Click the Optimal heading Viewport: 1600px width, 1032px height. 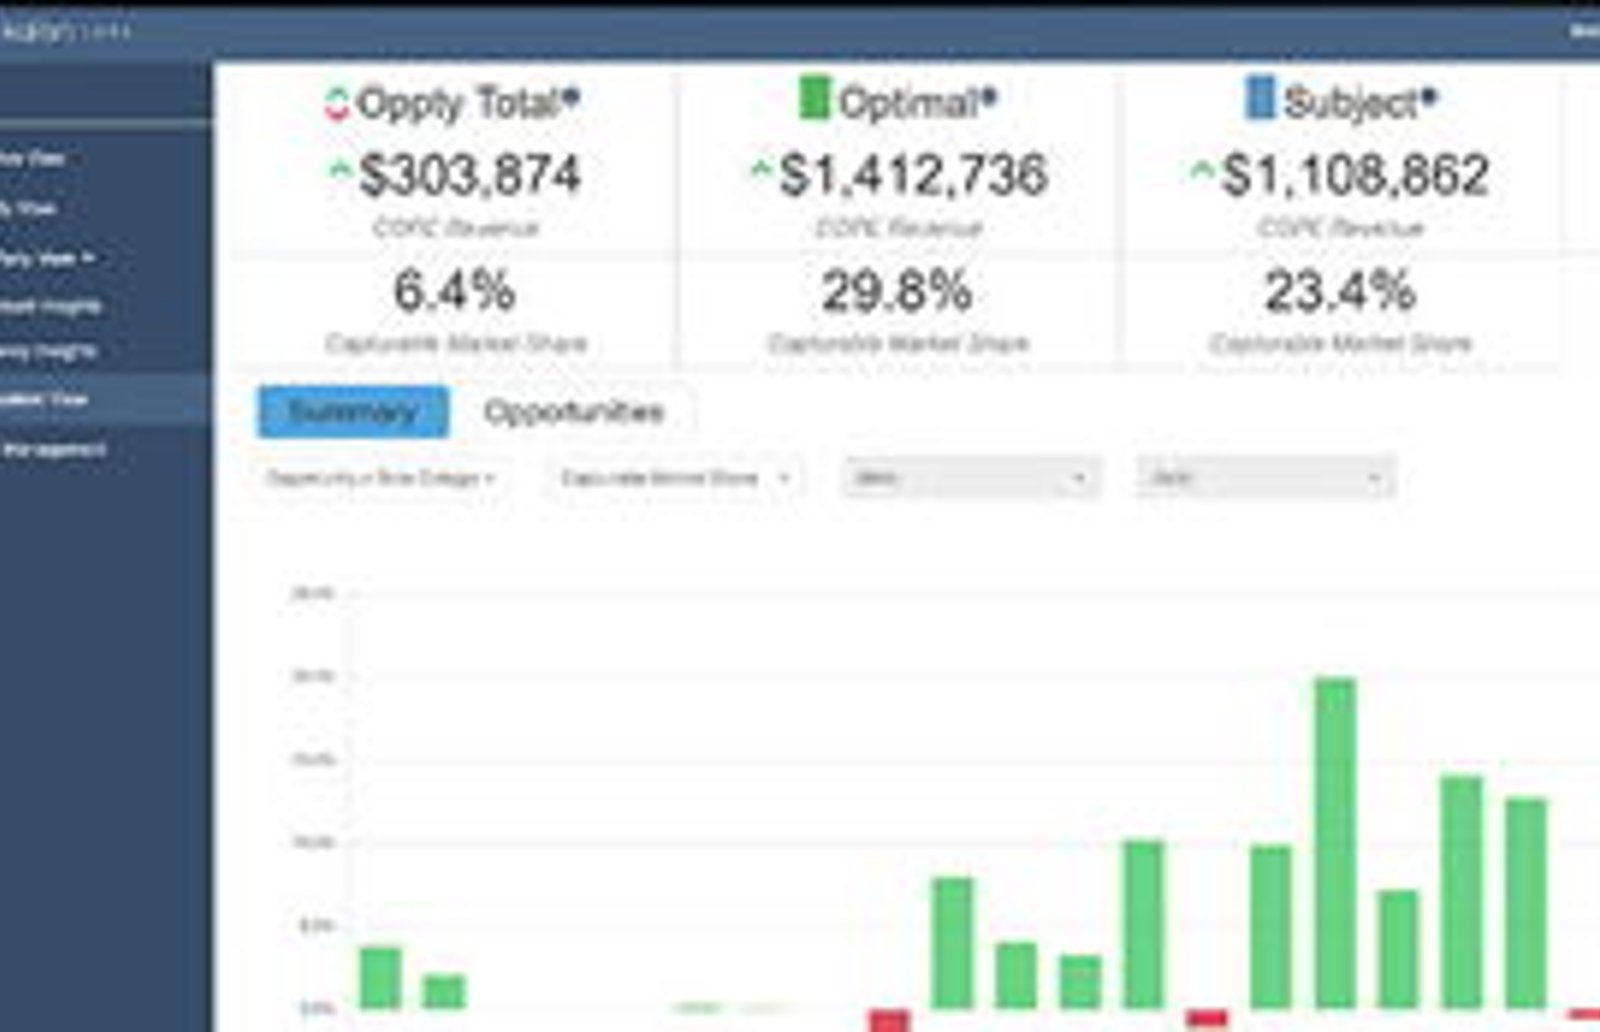(x=908, y=103)
